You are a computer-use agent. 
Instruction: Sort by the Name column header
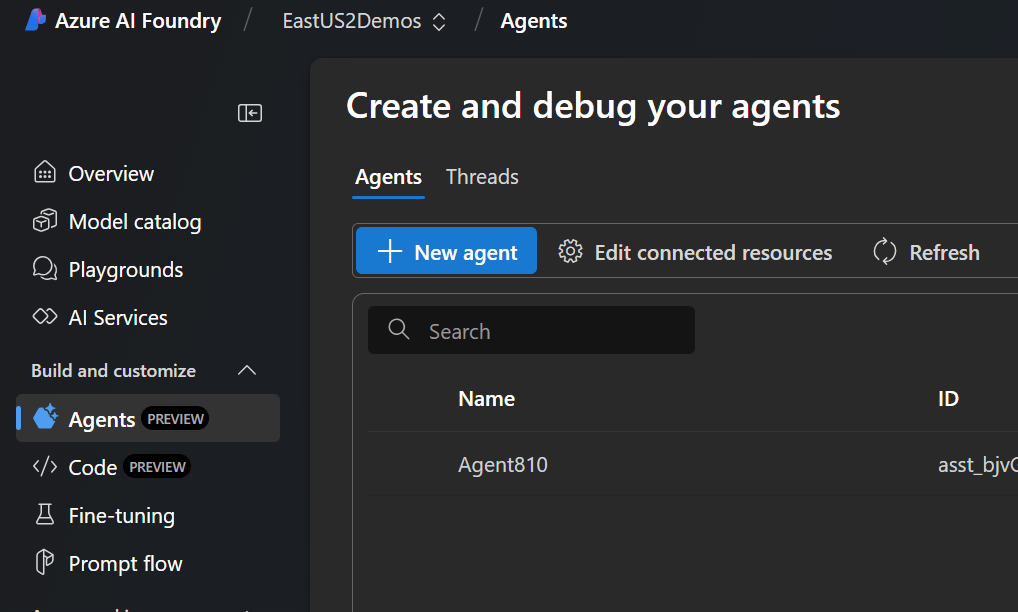(486, 399)
